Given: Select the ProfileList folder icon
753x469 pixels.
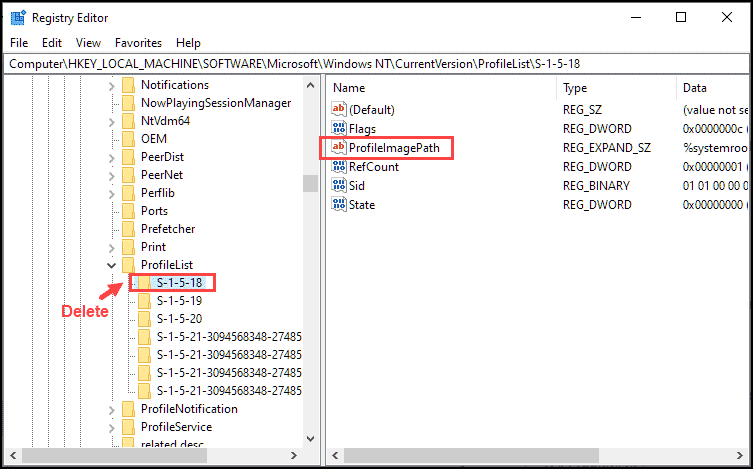Looking at the screenshot, I should coord(128,265).
